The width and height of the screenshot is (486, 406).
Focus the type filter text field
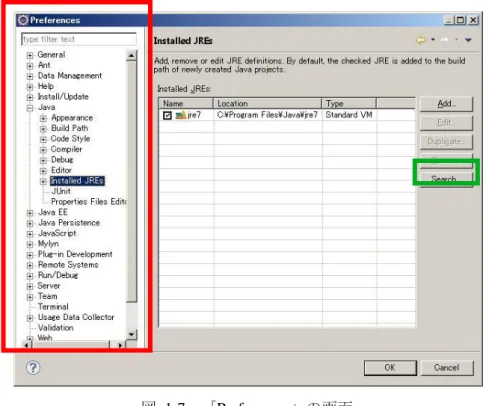point(79,39)
